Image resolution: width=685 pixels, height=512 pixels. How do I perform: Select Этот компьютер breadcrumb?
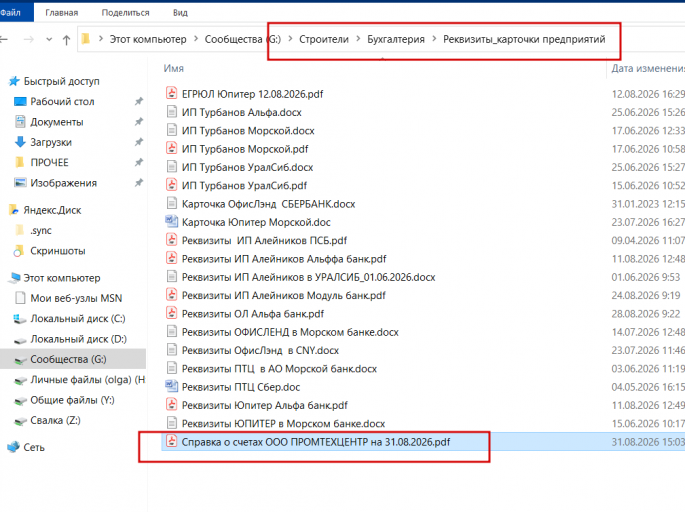click(148, 39)
